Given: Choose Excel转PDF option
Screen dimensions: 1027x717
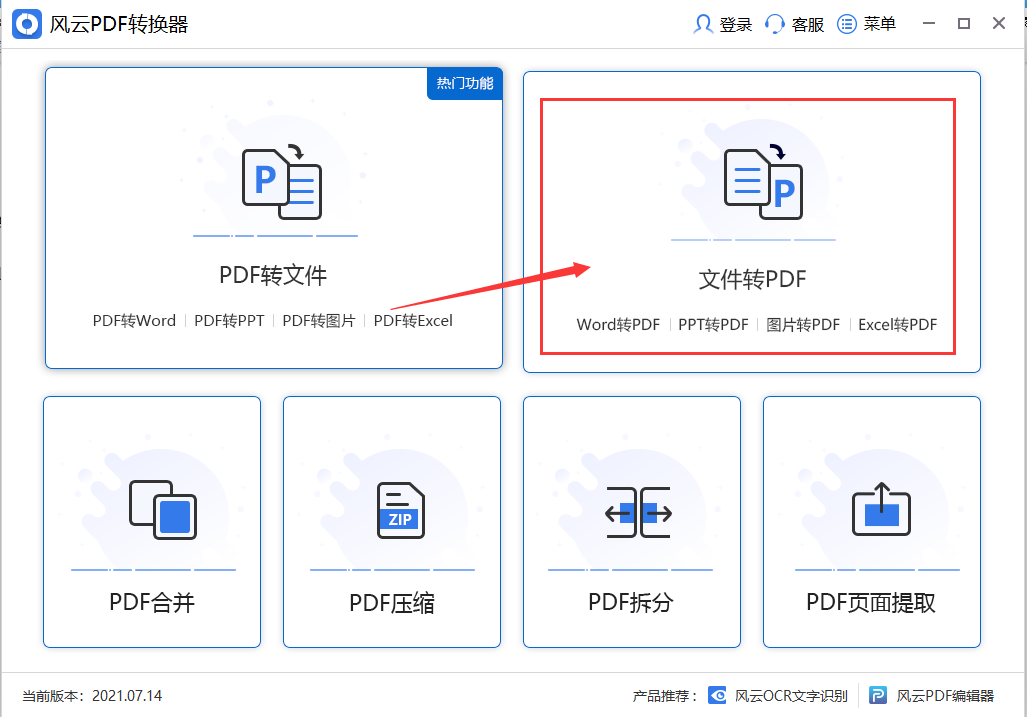Looking at the screenshot, I should pos(898,325).
